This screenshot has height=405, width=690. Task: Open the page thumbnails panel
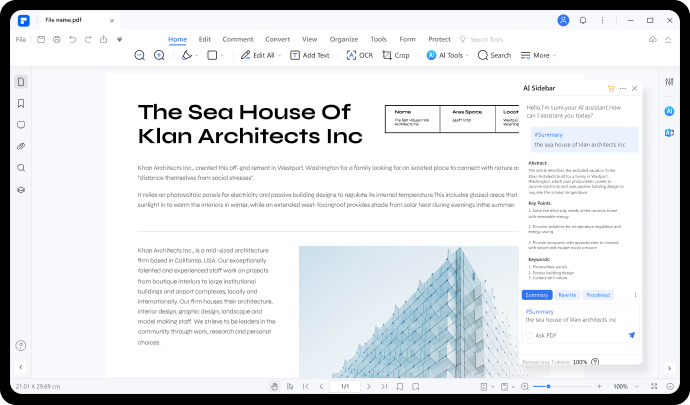click(21, 82)
